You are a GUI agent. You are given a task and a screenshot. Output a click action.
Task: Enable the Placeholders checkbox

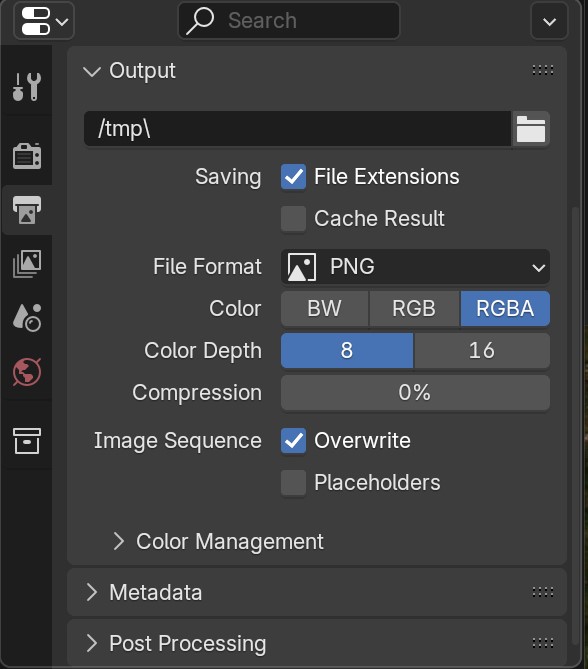[x=294, y=483]
